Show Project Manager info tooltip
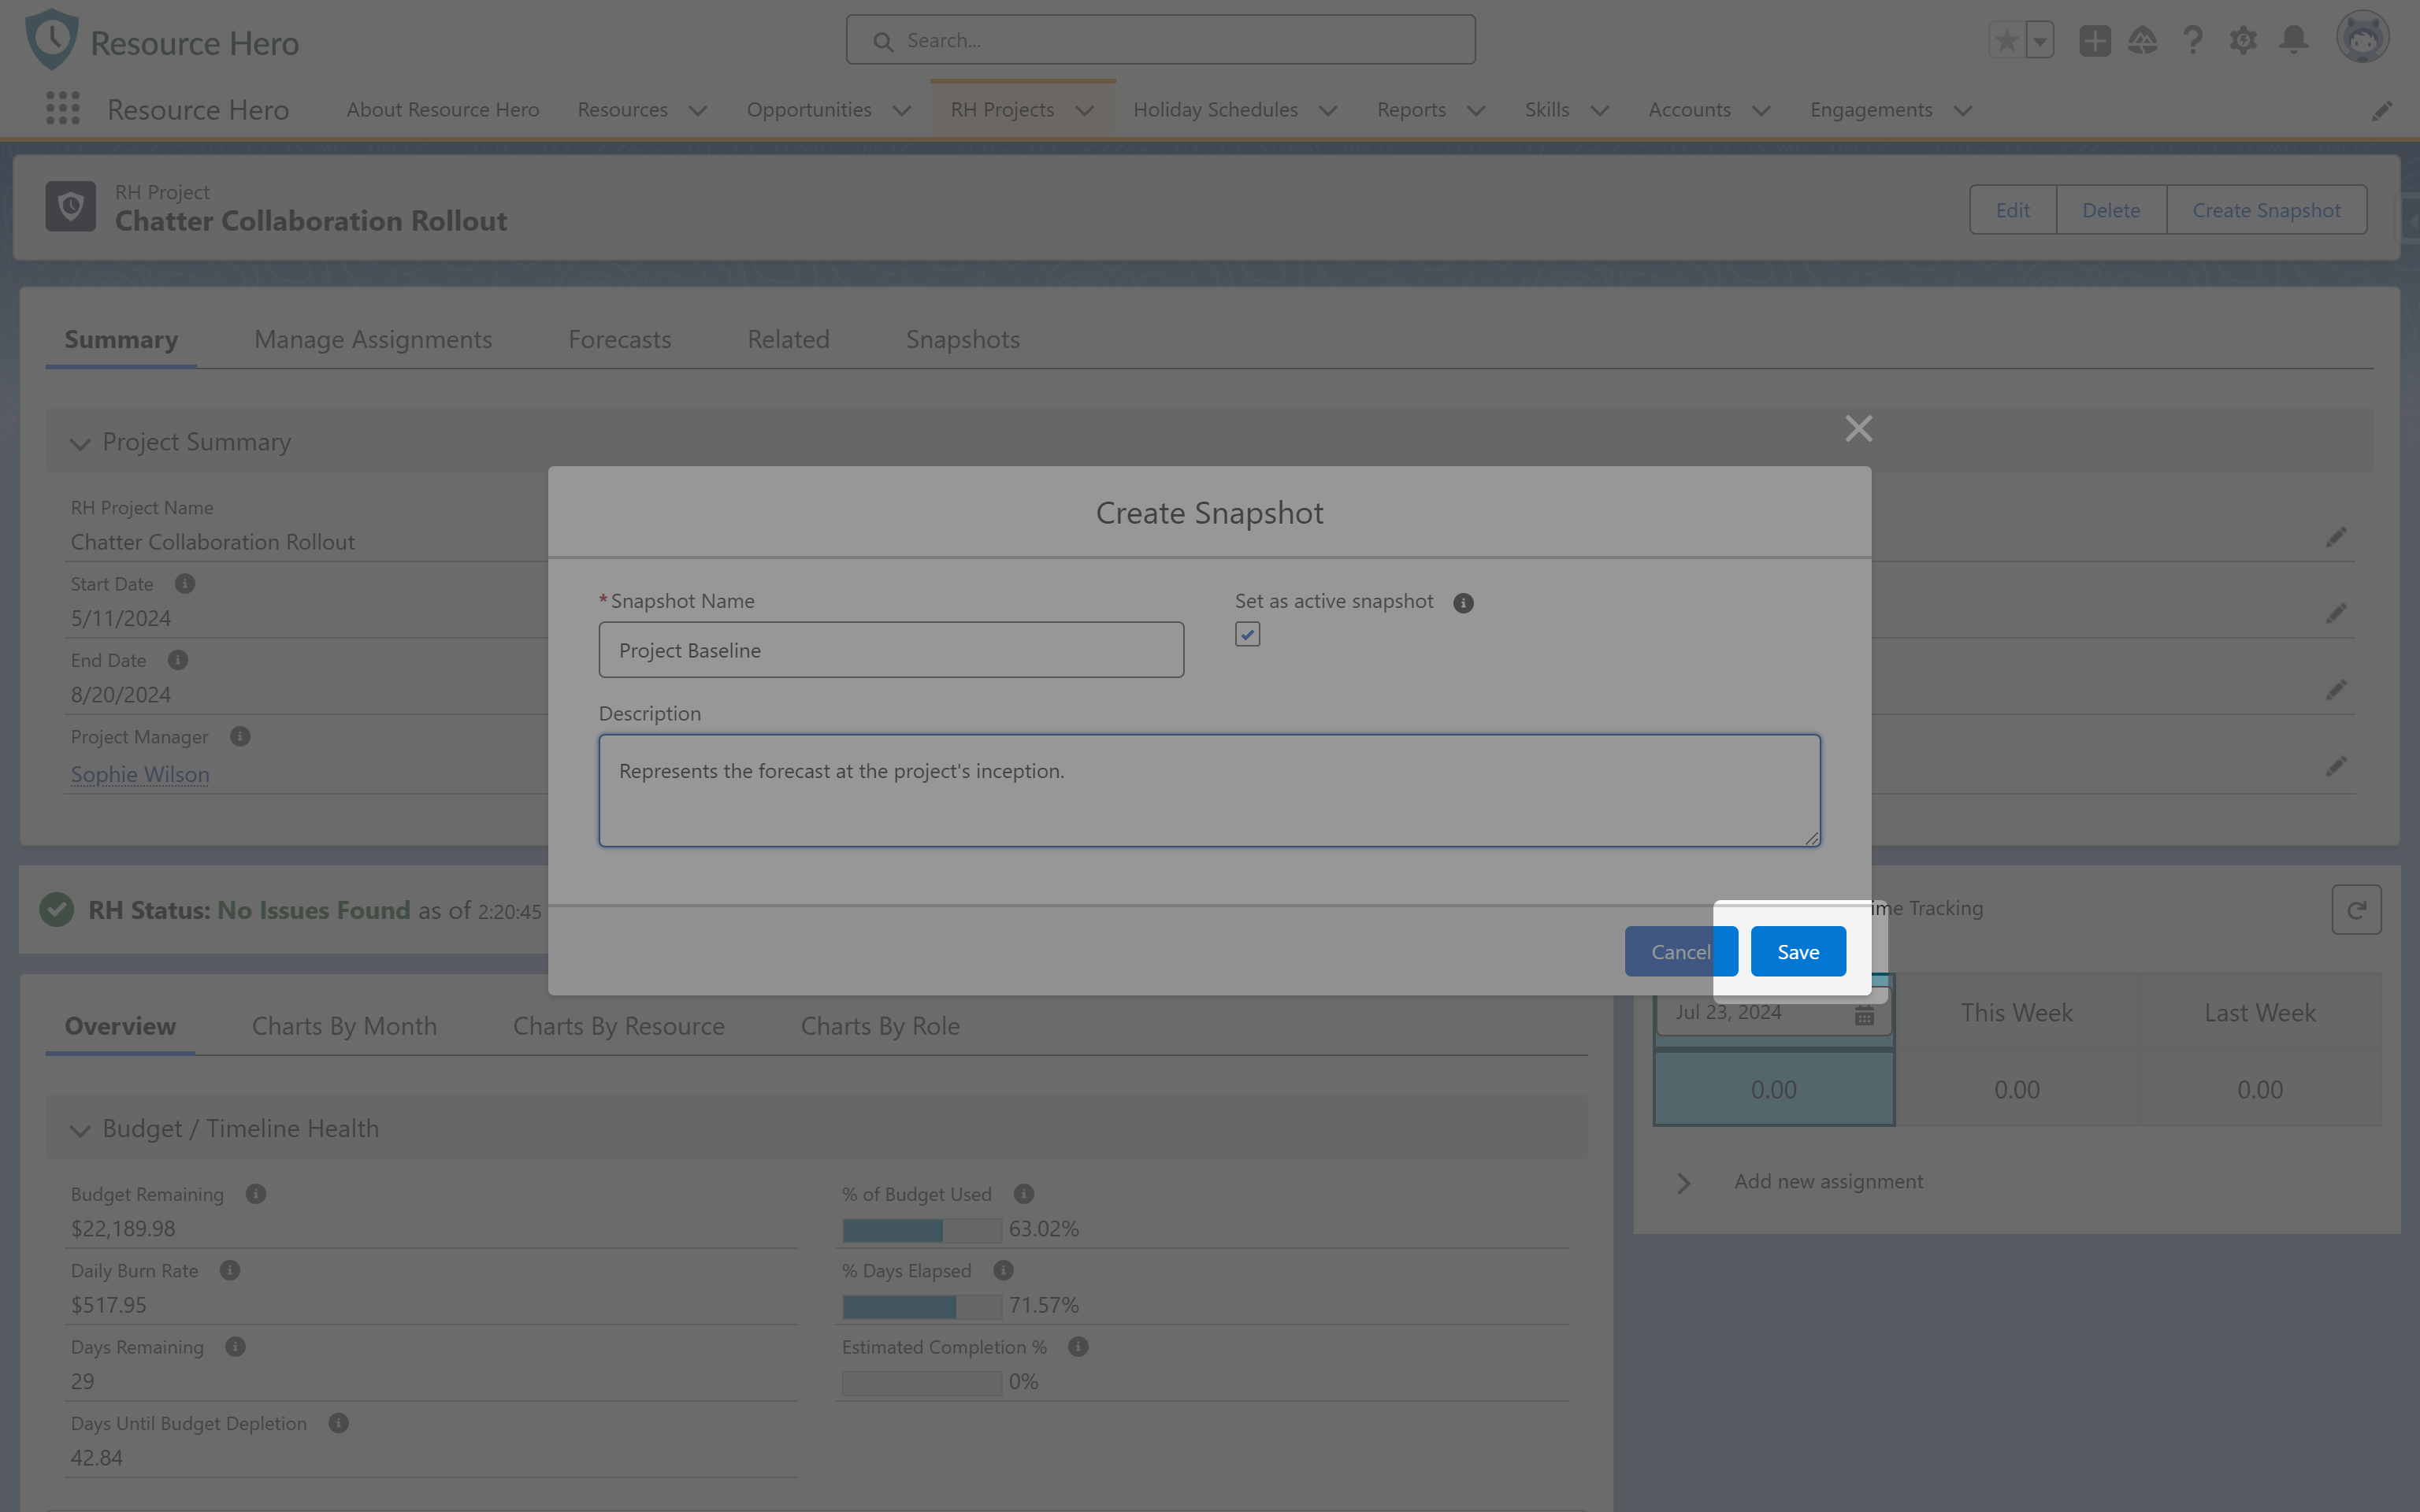This screenshot has width=2420, height=1512. [240, 736]
